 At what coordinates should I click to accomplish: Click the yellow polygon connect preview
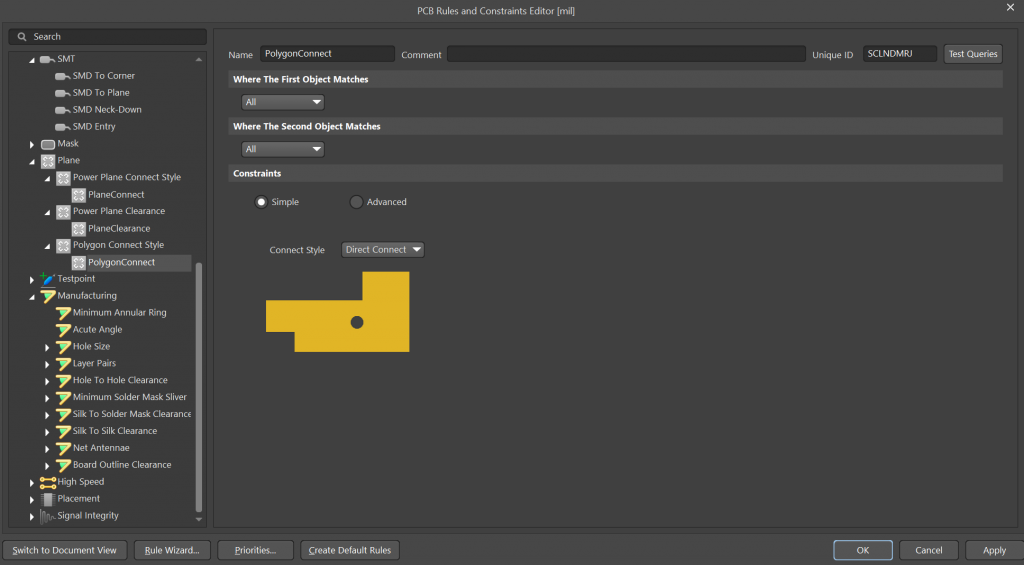click(x=338, y=312)
